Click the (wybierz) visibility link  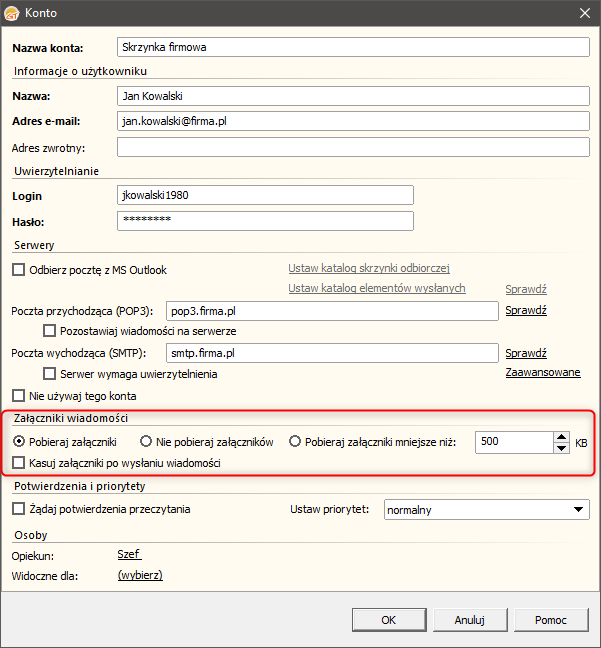pyautogui.click(x=140, y=575)
